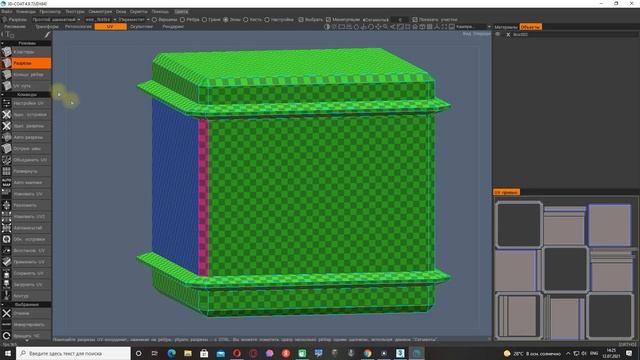Open the Камера dropdown

click(473, 27)
